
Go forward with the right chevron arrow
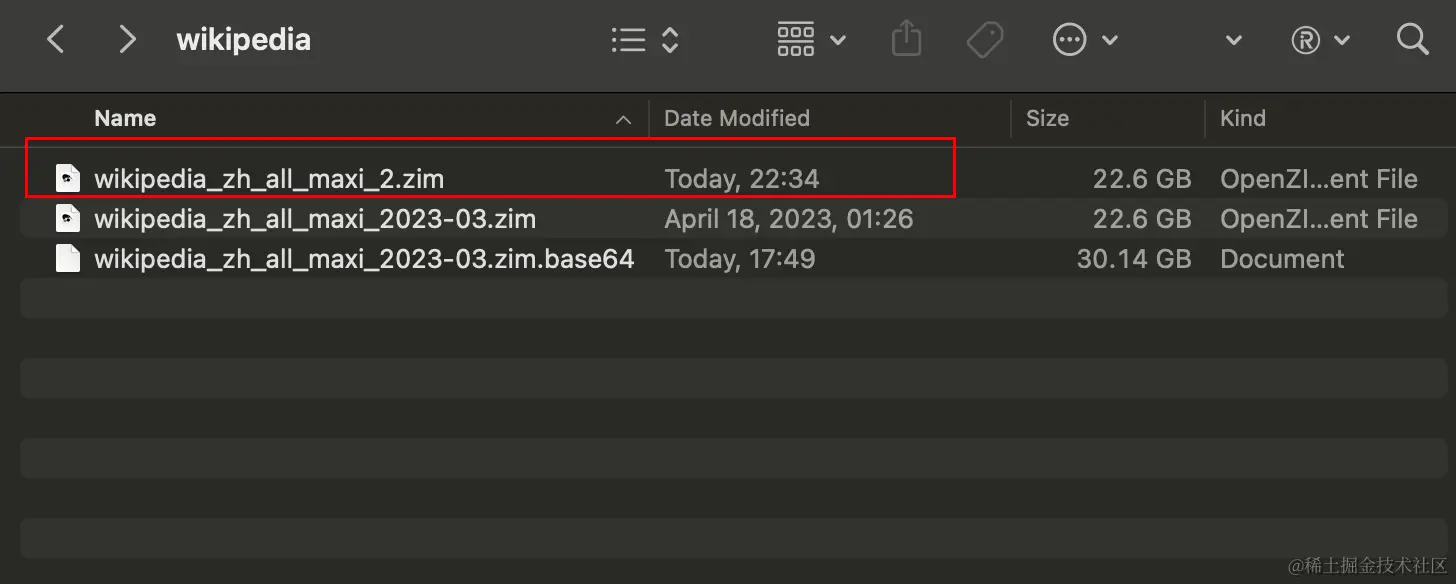(x=126, y=40)
